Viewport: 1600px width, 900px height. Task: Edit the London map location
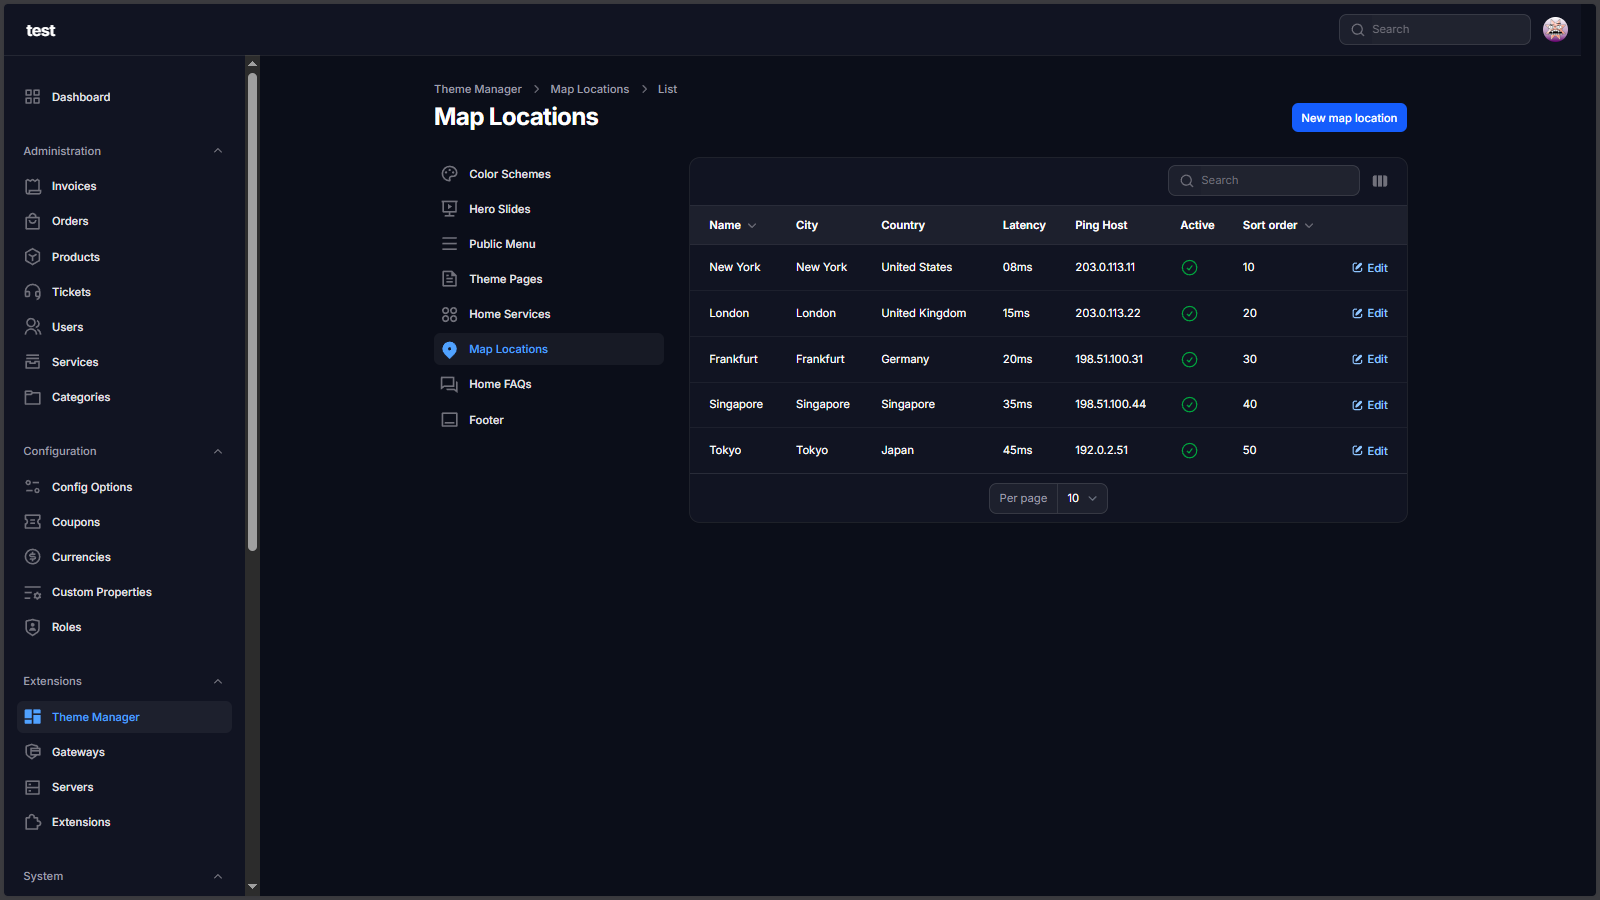coord(1369,313)
